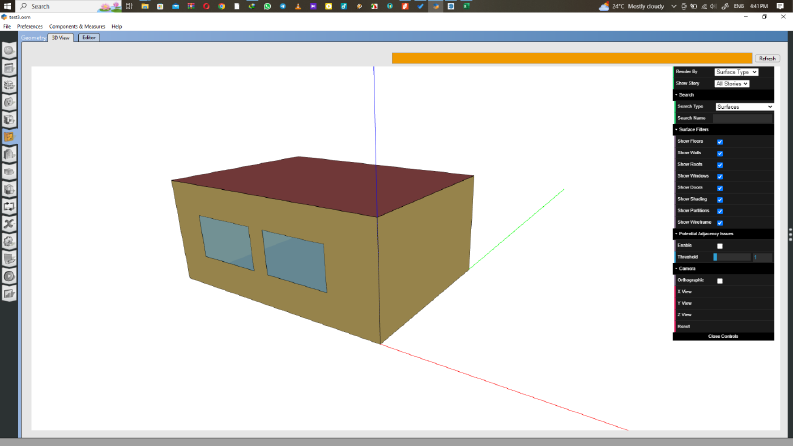Click the Threshold numeric value field
The image size is (793, 446).
pyautogui.click(x=762, y=257)
